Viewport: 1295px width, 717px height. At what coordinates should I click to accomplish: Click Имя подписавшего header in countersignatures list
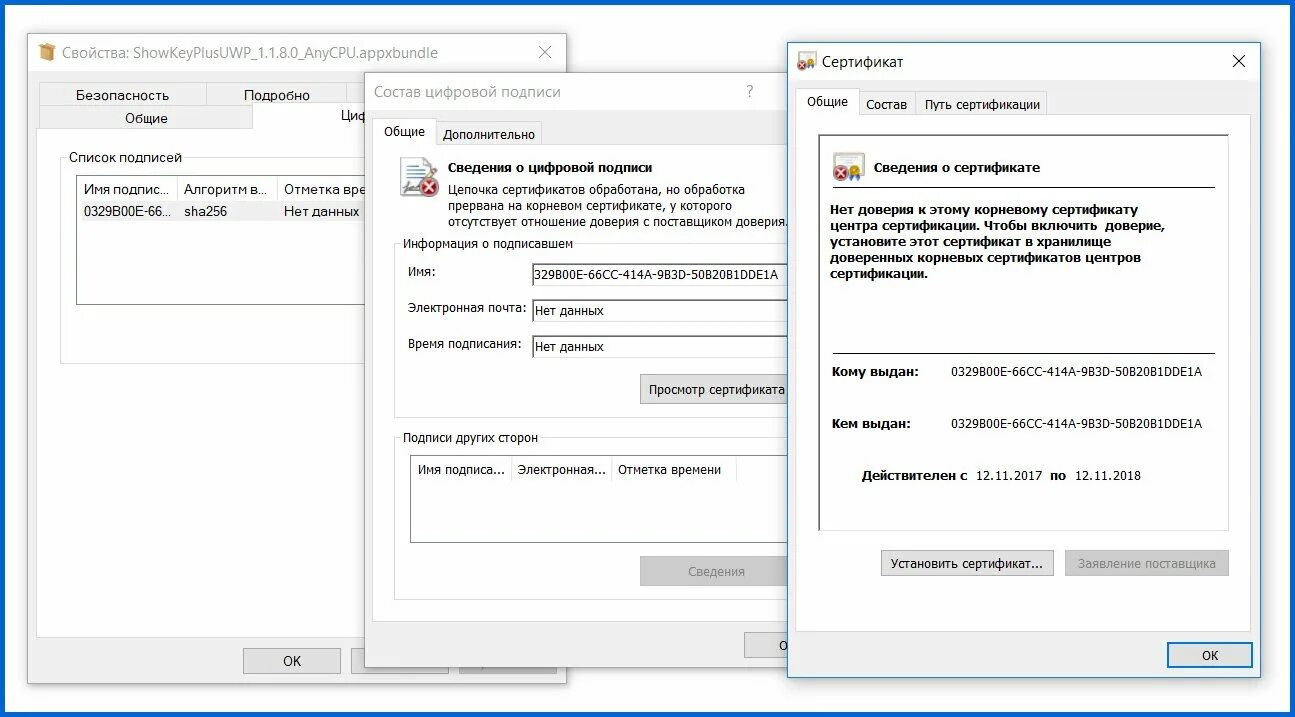click(x=461, y=469)
